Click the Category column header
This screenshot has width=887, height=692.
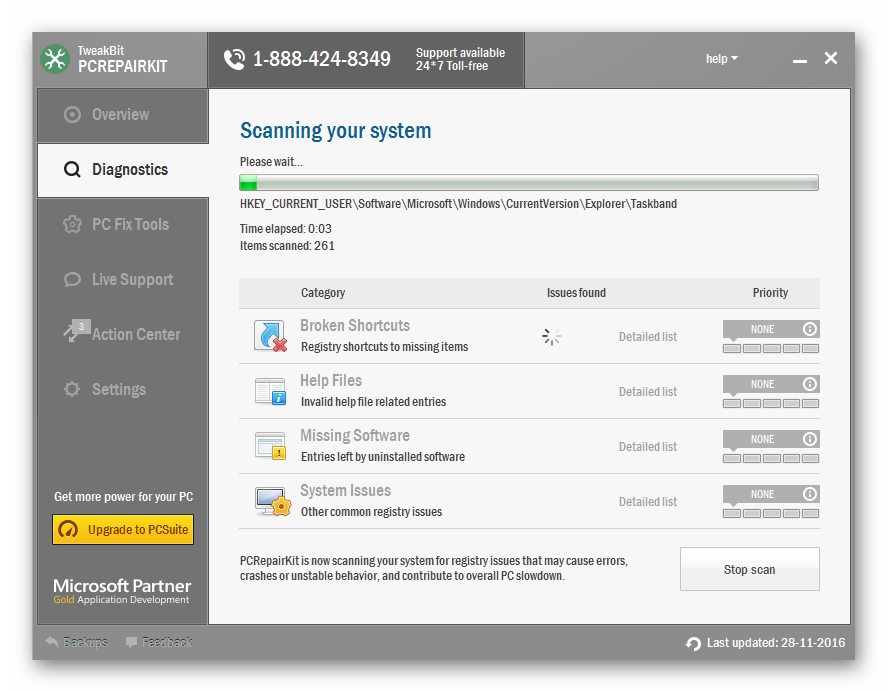[323, 293]
